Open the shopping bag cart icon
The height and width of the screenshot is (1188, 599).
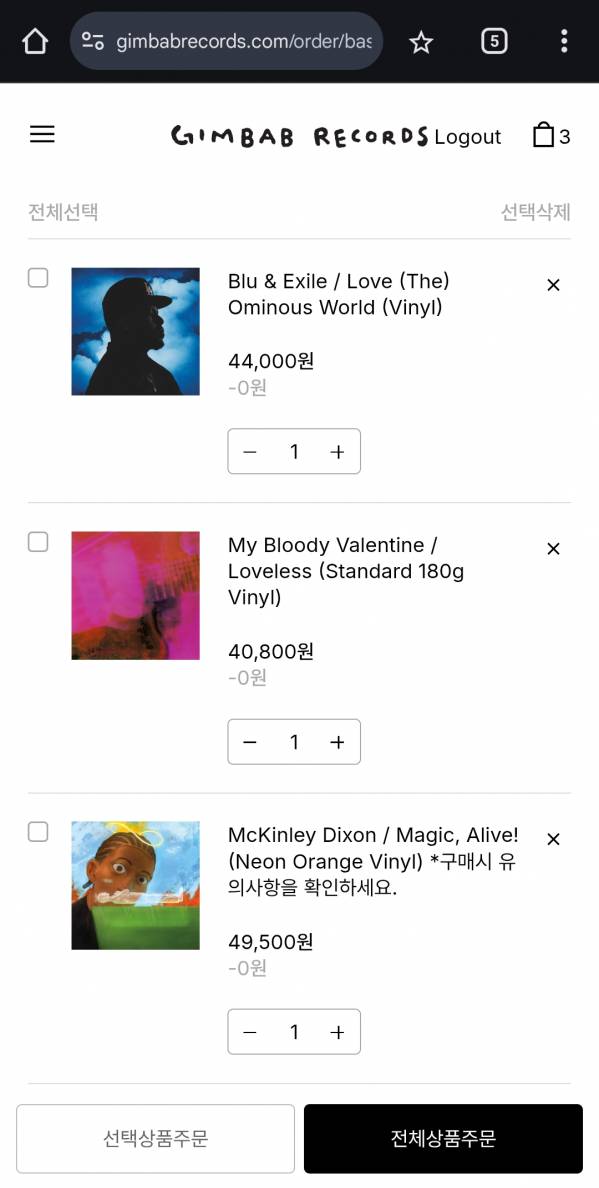coord(544,135)
